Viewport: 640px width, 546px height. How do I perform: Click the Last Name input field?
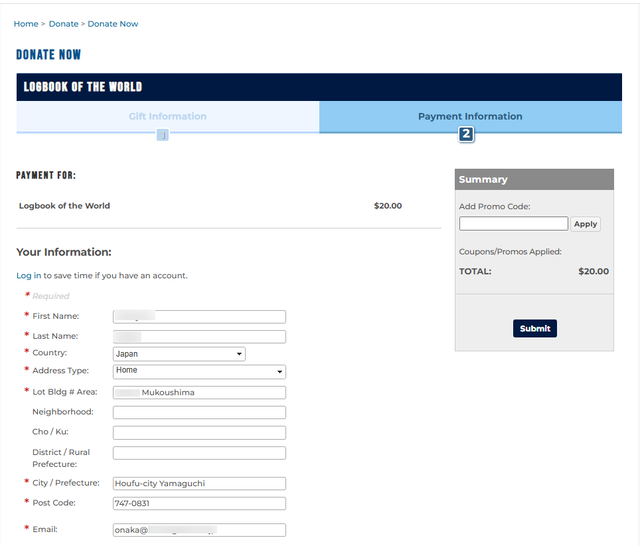(x=199, y=337)
